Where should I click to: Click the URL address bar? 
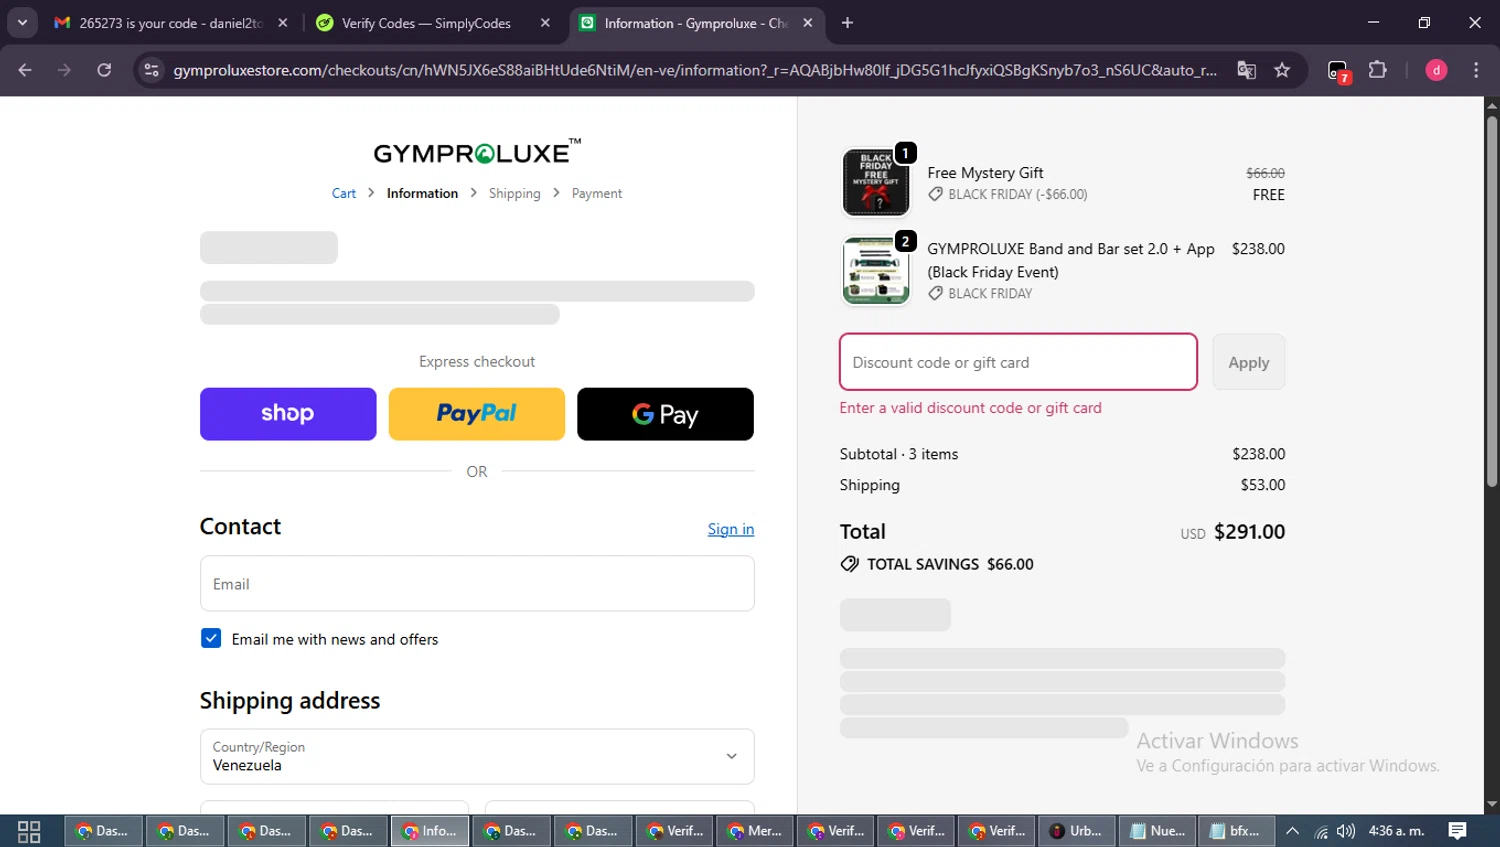695,70
